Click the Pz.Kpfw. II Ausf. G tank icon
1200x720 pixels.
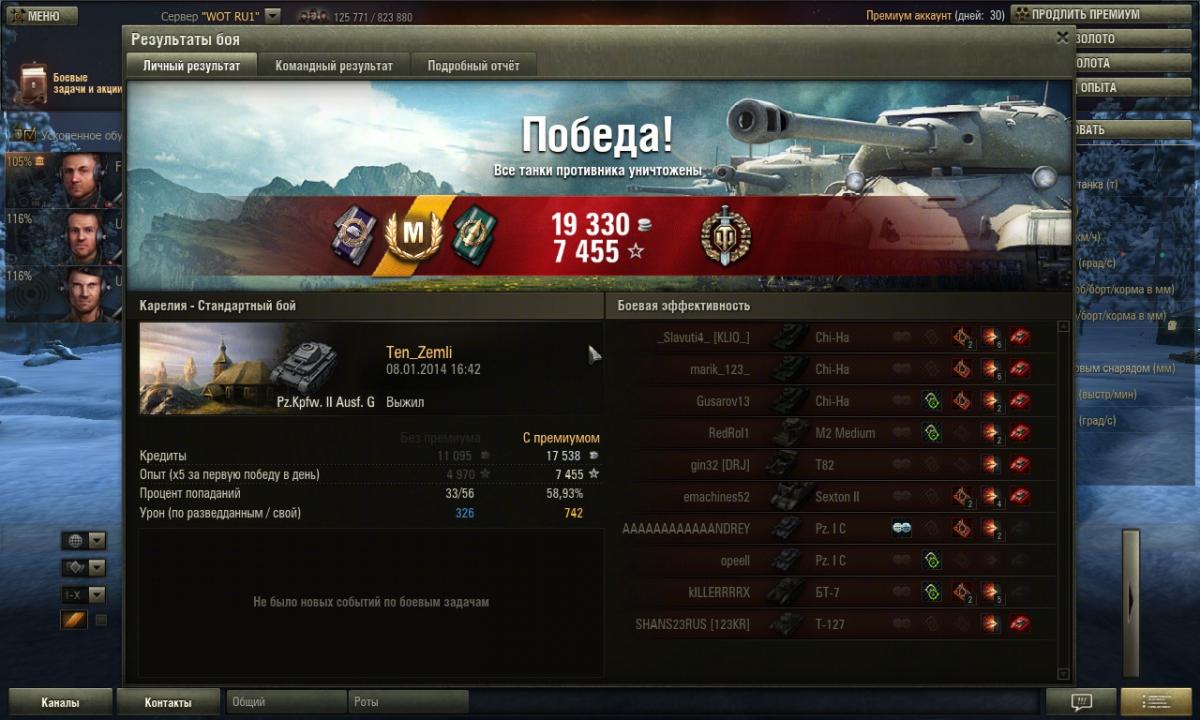pos(305,367)
